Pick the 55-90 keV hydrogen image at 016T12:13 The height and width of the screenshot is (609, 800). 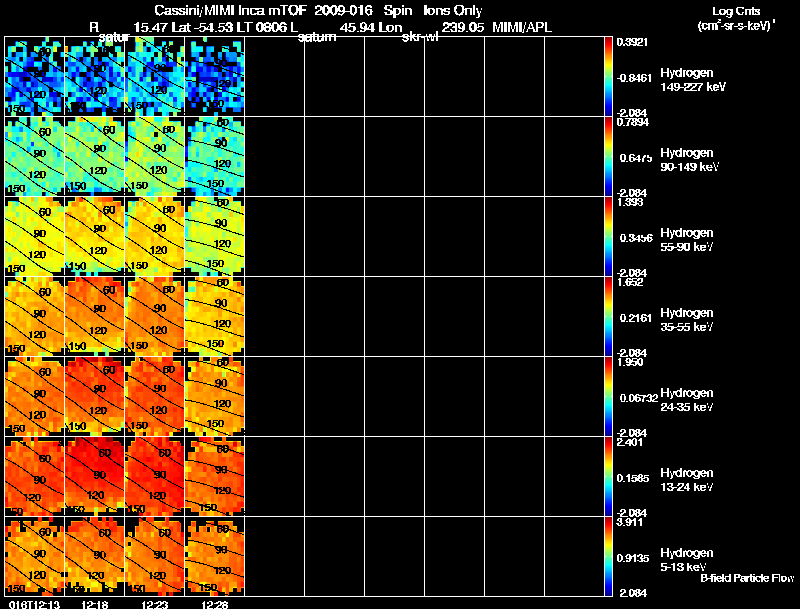[x=35, y=237]
